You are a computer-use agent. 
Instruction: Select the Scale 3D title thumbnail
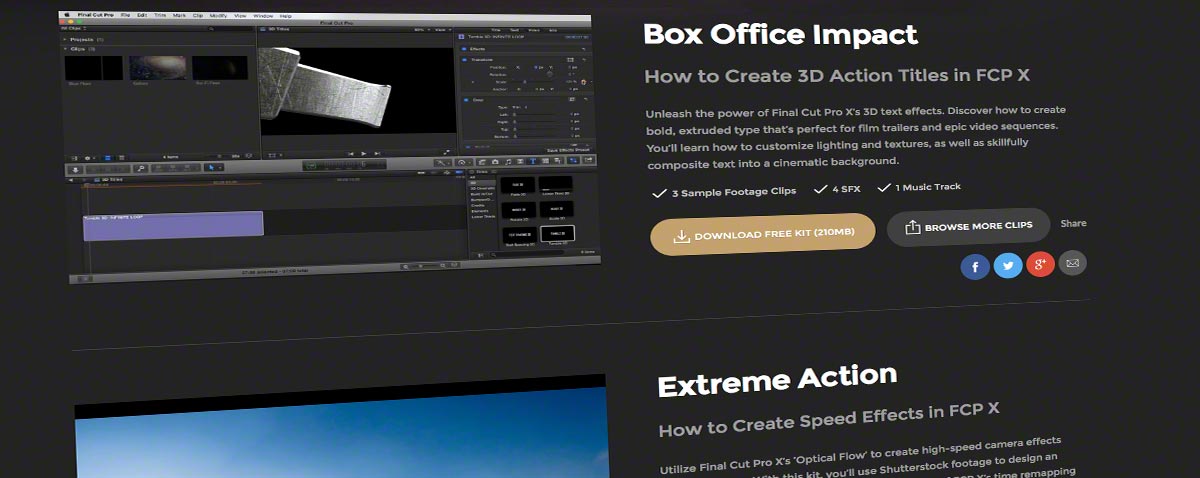(556, 209)
